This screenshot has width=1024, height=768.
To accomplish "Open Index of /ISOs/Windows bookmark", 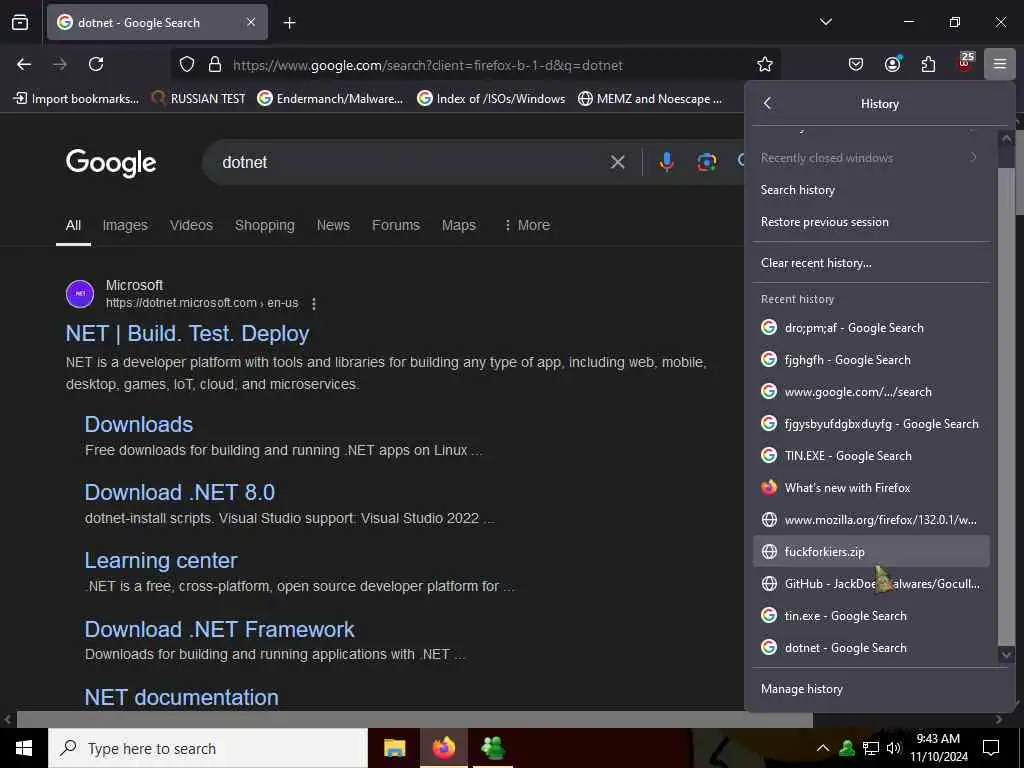I will (x=491, y=99).
